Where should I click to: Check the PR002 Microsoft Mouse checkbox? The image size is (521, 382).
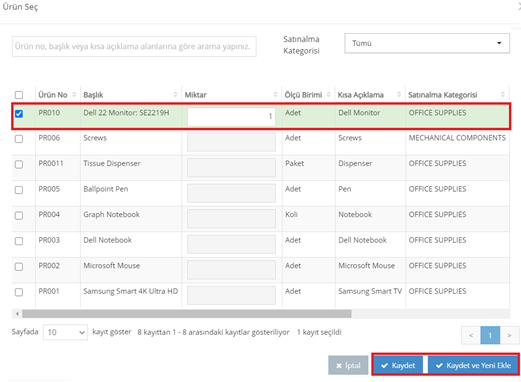tap(19, 267)
